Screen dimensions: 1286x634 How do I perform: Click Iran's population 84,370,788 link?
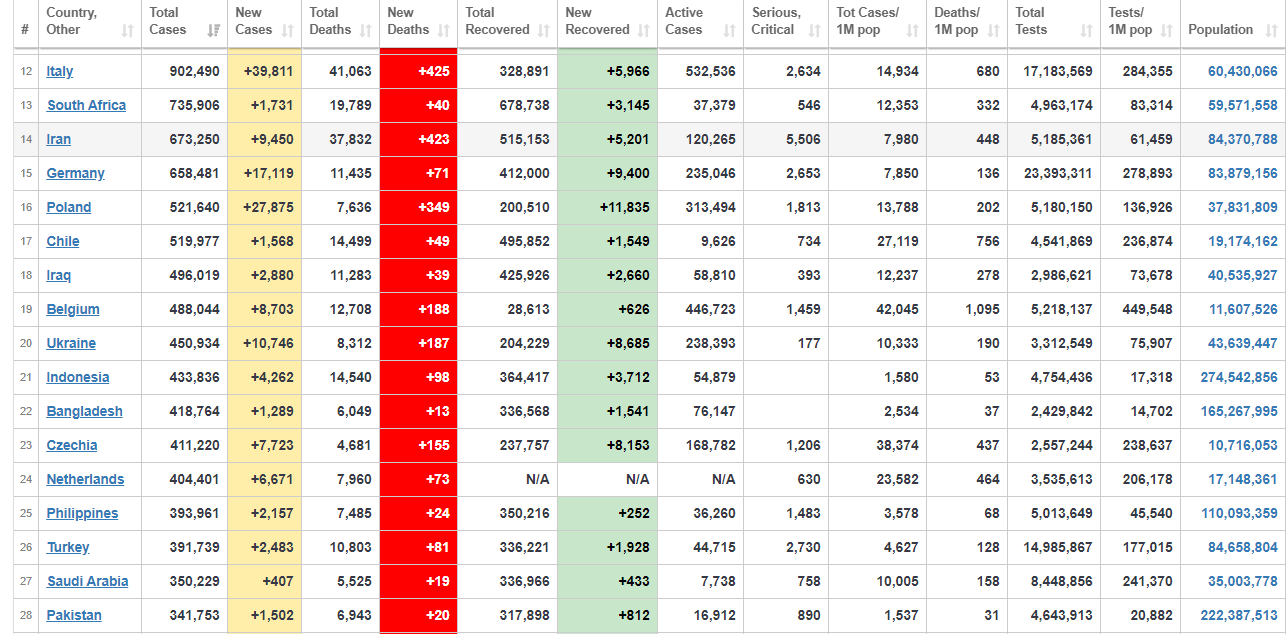(1242, 139)
